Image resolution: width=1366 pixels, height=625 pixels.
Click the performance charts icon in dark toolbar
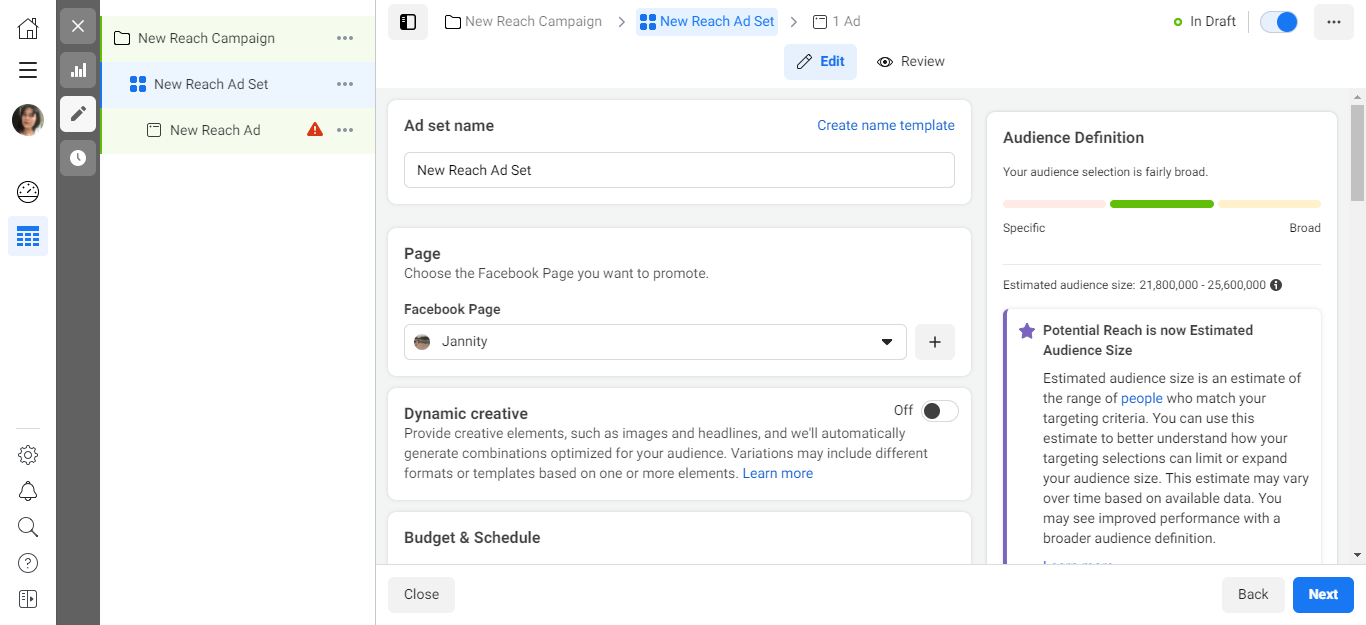pyautogui.click(x=77, y=70)
